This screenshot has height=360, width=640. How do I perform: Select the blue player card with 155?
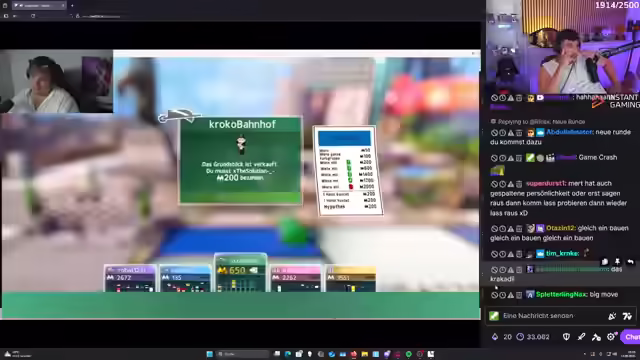point(185,278)
